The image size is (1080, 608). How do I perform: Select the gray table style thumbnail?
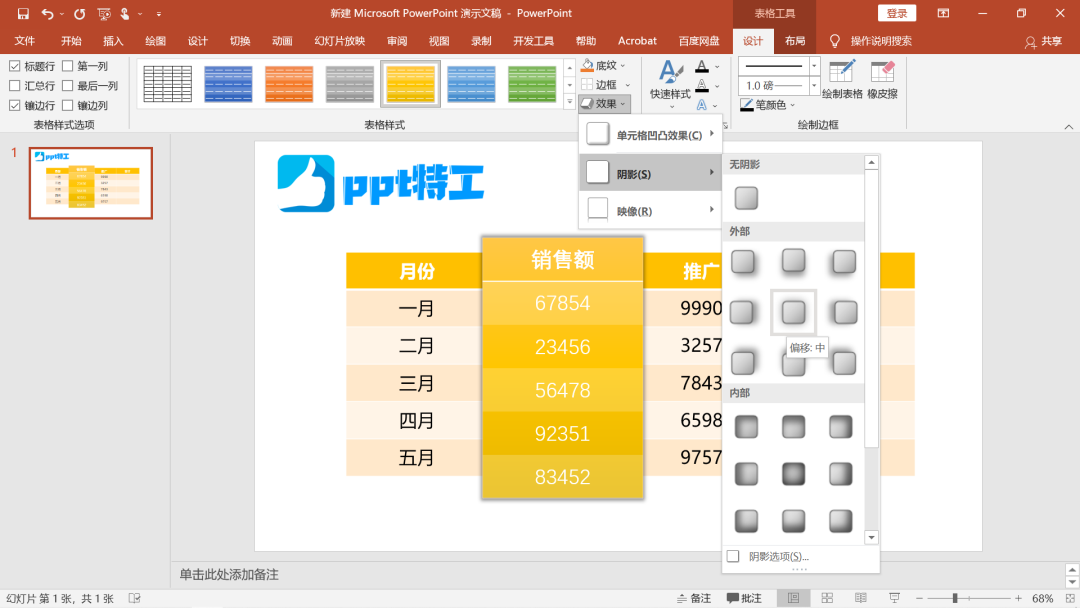349,84
